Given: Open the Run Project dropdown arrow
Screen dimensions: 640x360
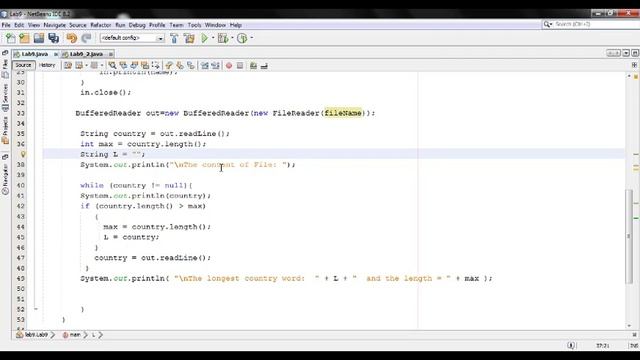Looking at the screenshot, I should pos(213,38).
